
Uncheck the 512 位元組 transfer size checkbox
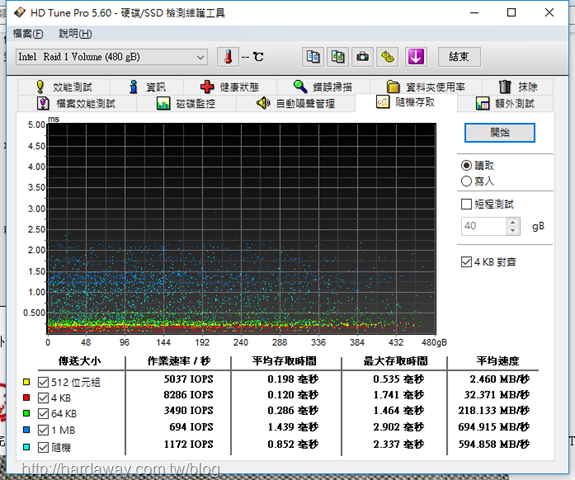43,382
